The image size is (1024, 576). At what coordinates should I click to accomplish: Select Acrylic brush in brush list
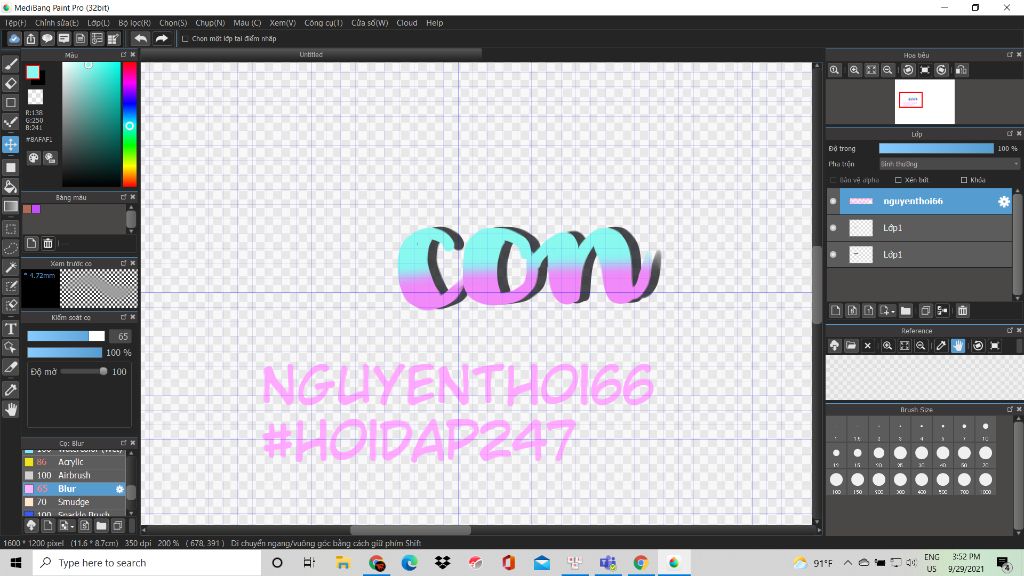[x=74, y=462]
